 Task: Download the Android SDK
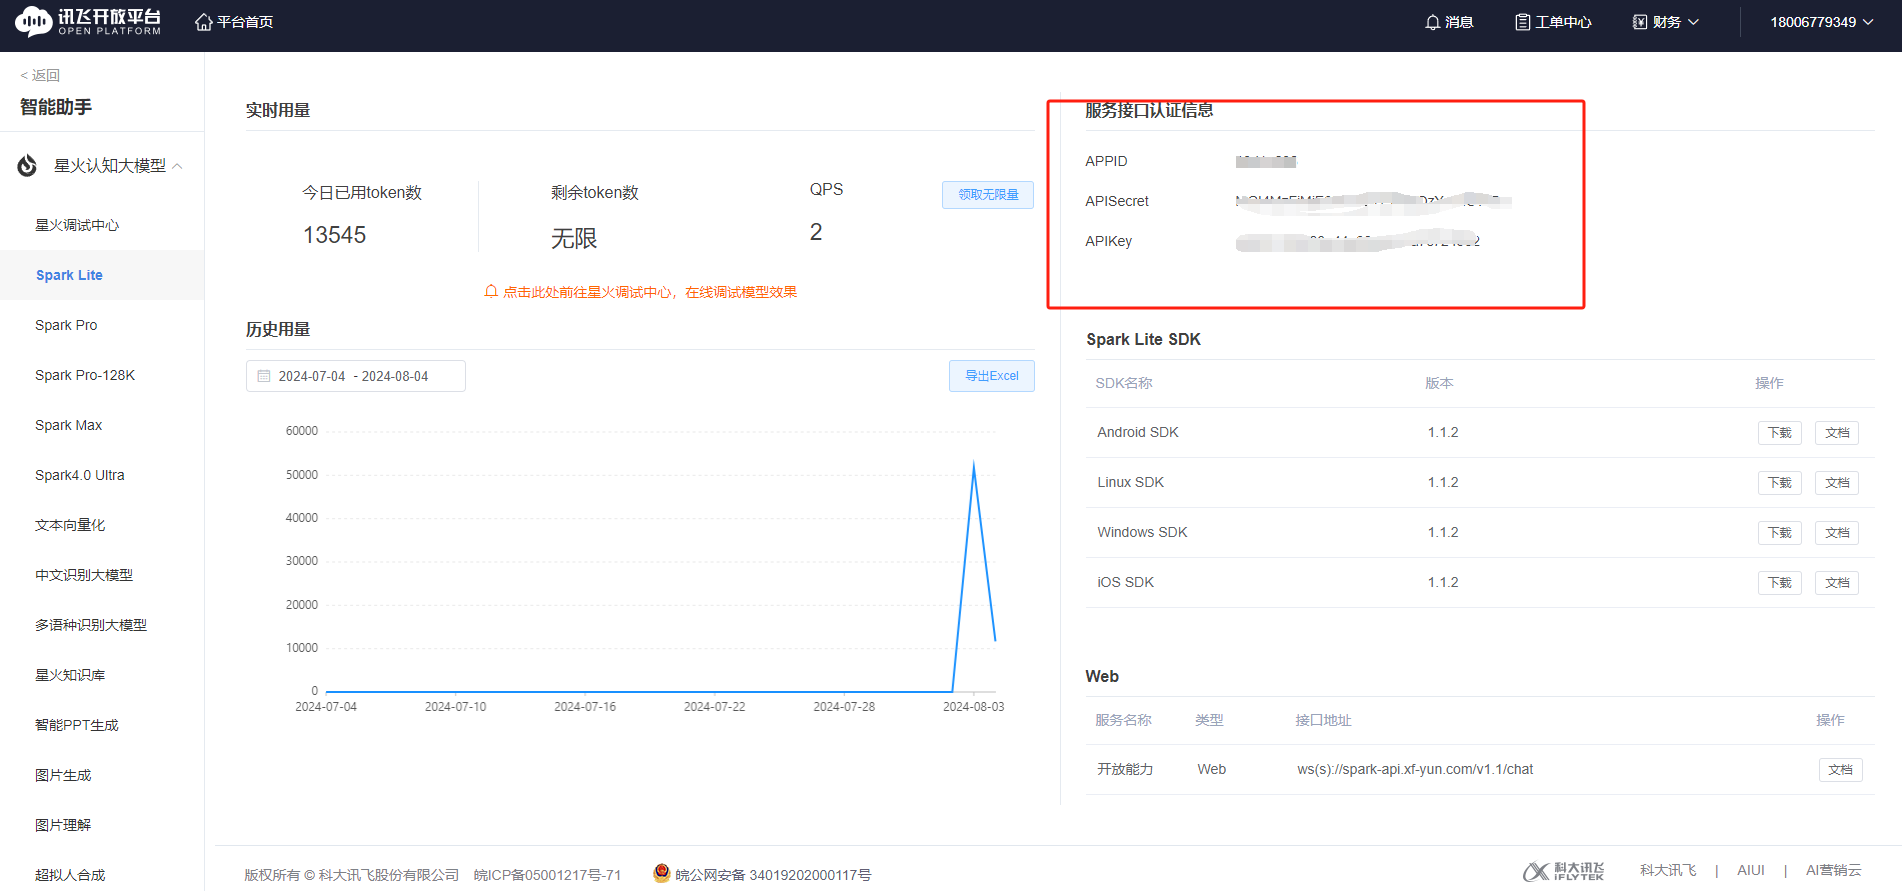tap(1779, 433)
